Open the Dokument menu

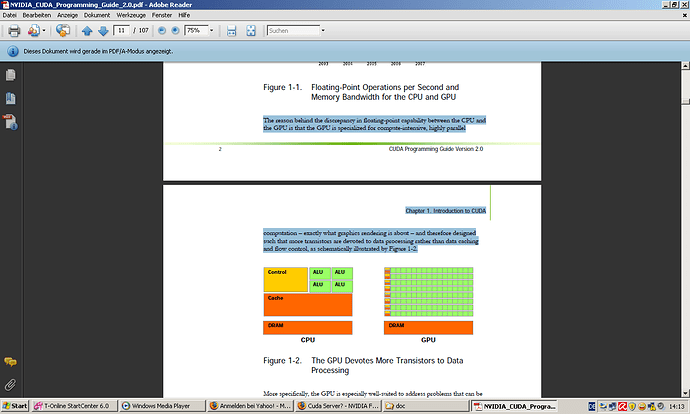click(97, 15)
